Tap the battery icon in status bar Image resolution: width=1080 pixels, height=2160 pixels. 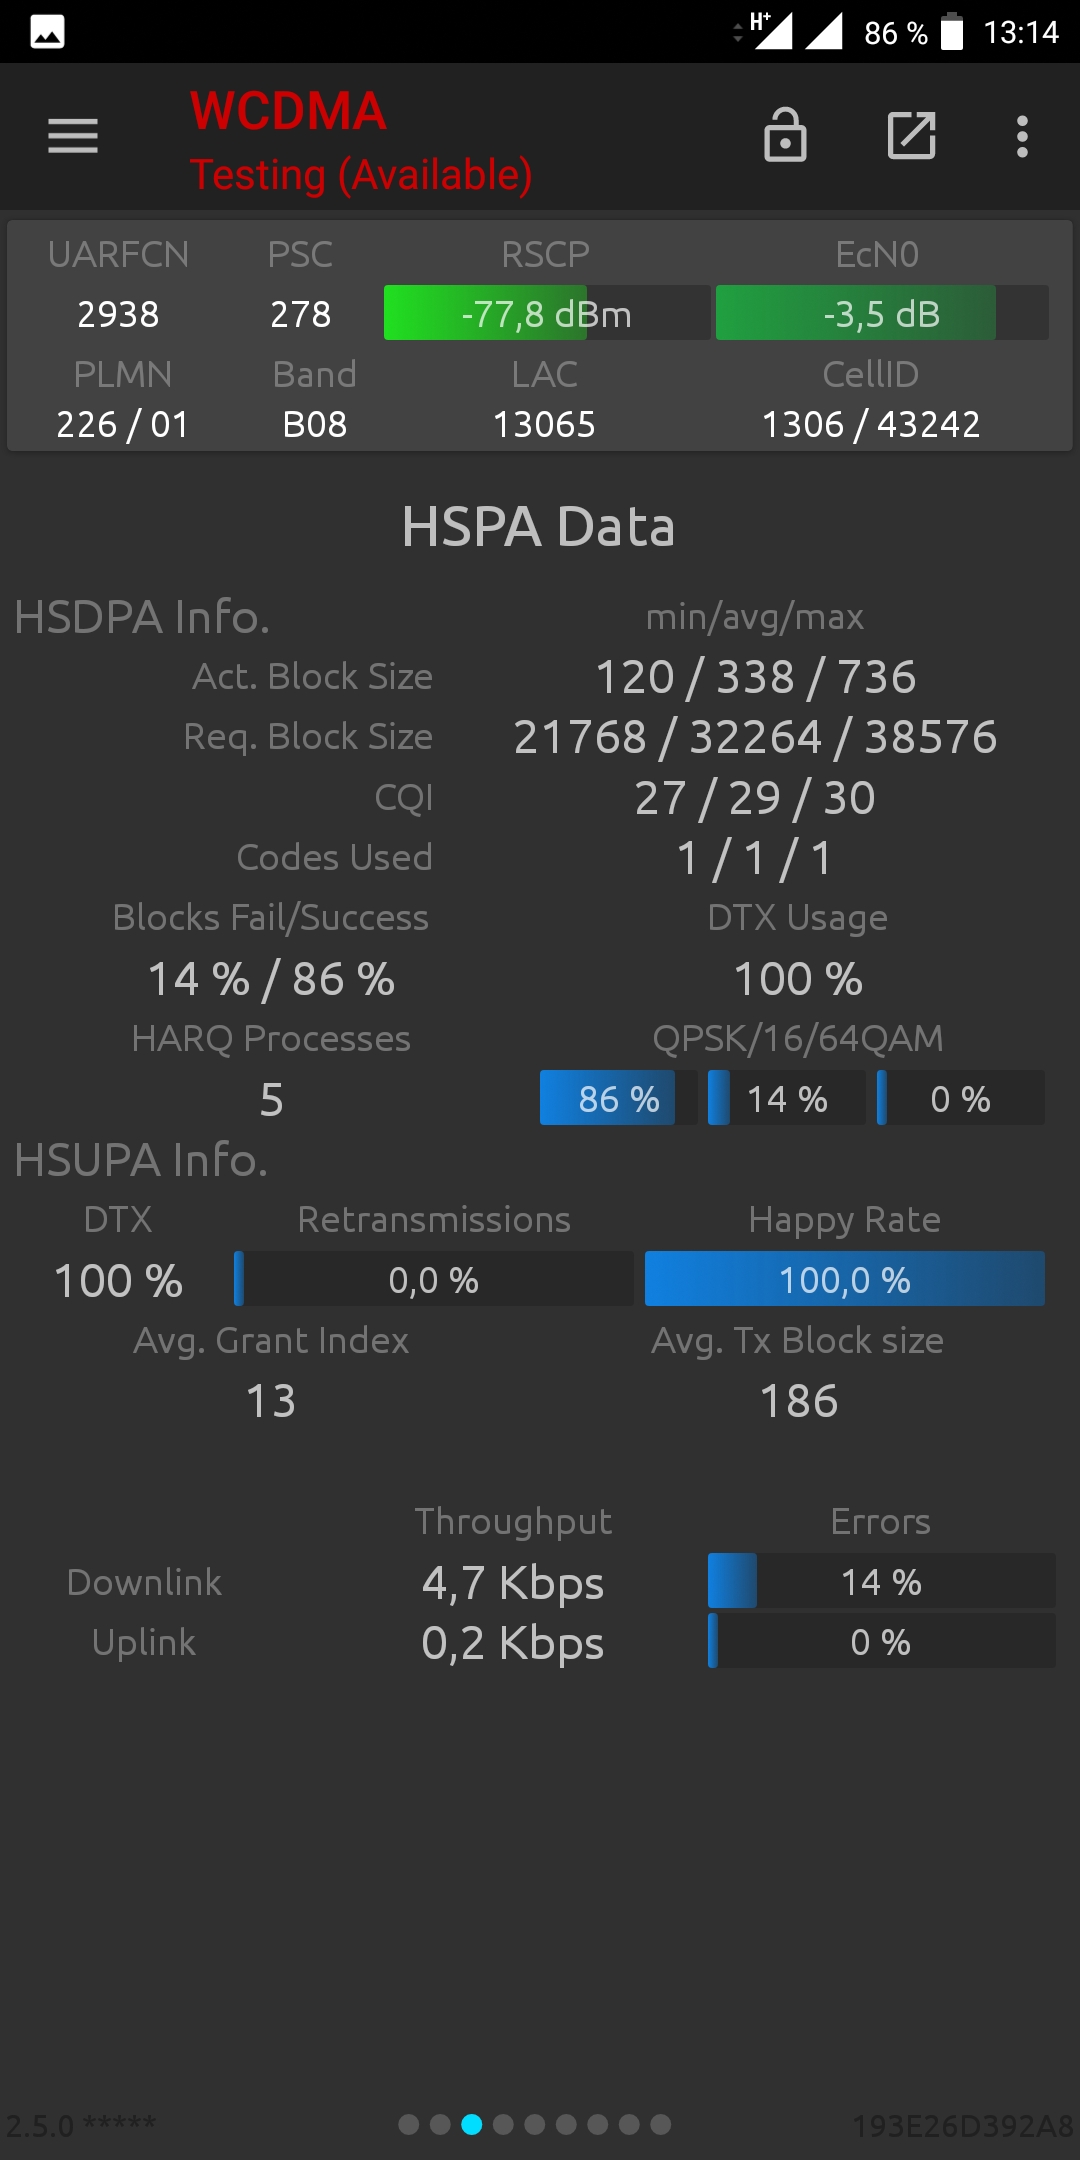pos(952,31)
